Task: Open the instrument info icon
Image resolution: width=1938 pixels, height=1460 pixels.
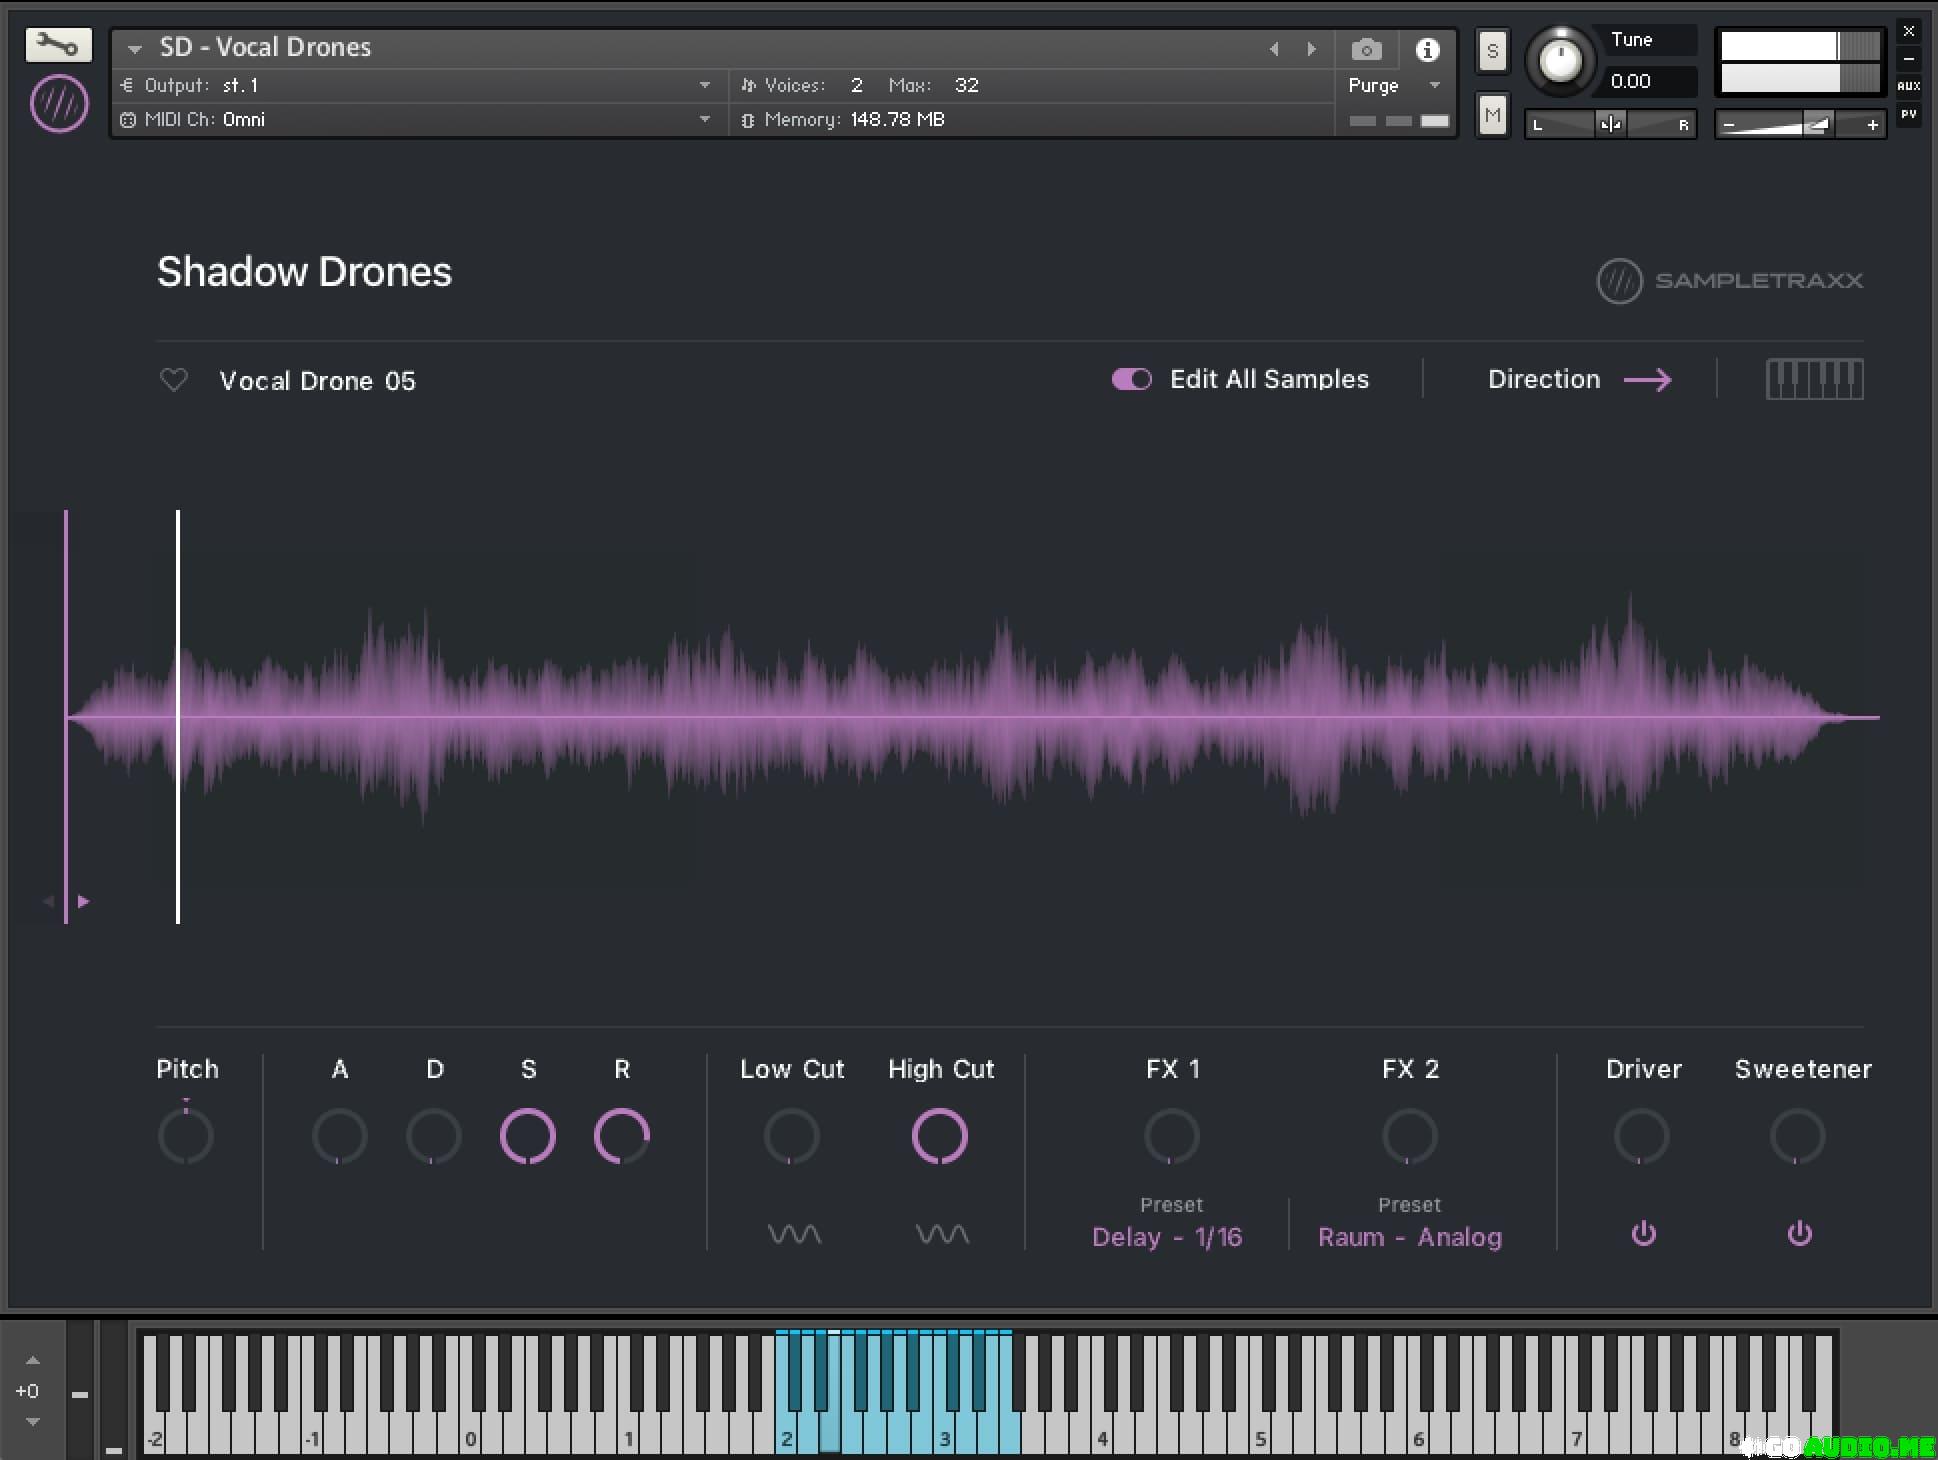Action: [1427, 49]
